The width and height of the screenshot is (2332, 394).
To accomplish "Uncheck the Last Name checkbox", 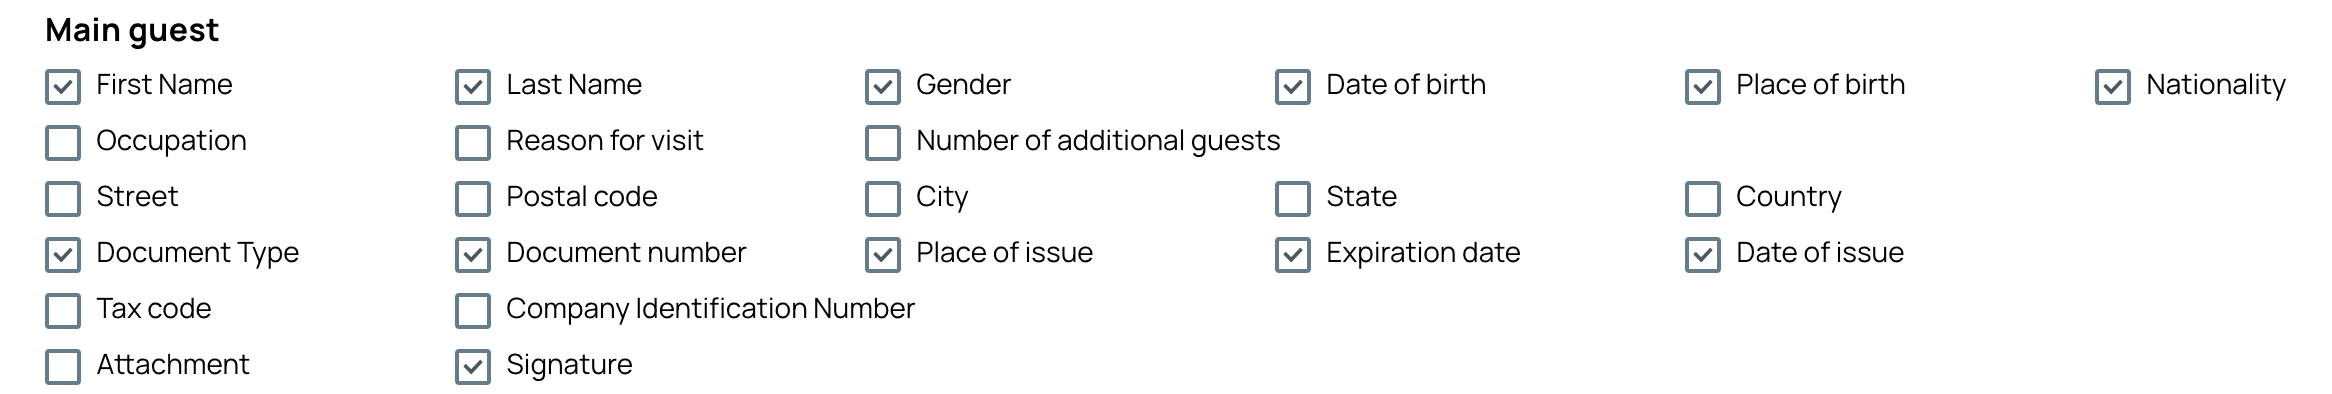I will click(x=473, y=87).
